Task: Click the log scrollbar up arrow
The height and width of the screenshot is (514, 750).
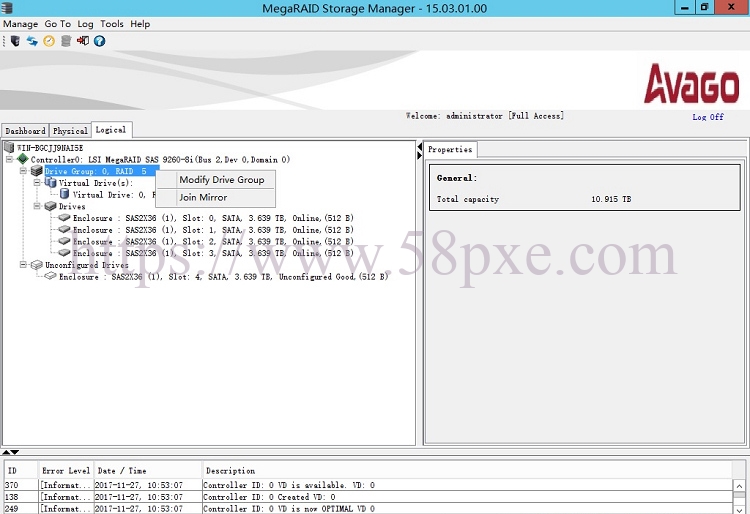Action: coord(739,486)
